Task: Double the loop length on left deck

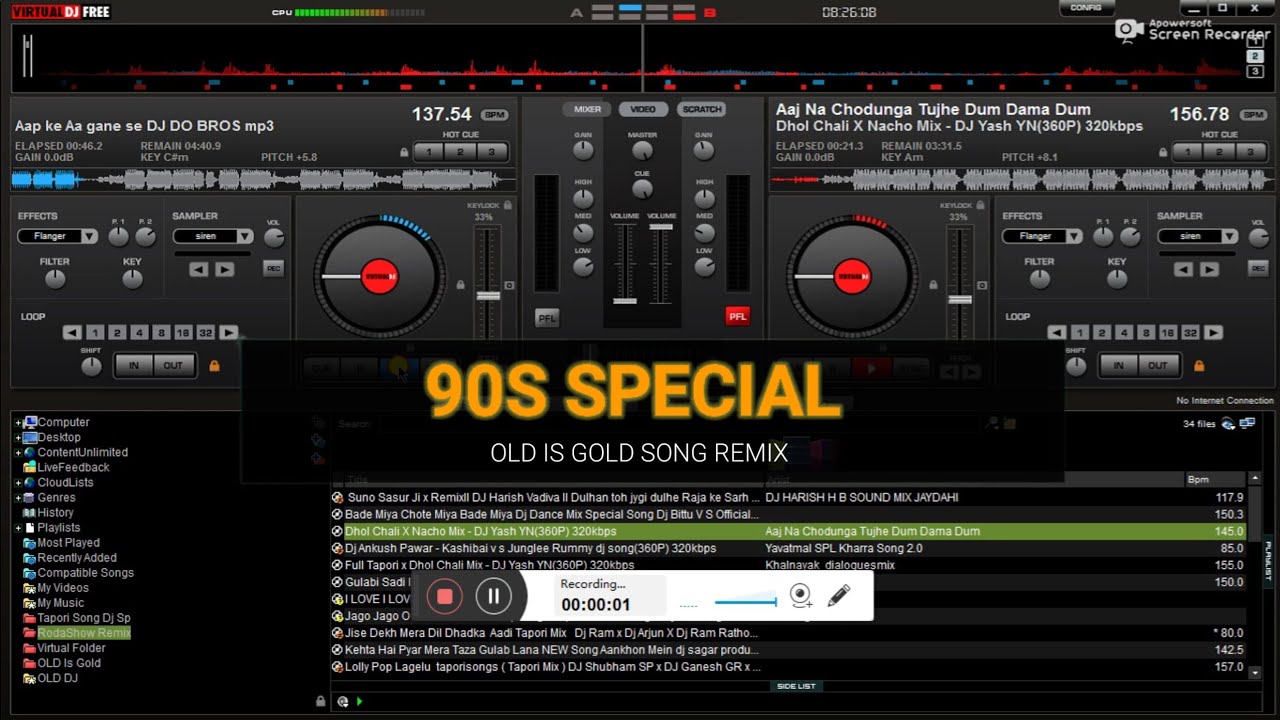Action: point(229,333)
